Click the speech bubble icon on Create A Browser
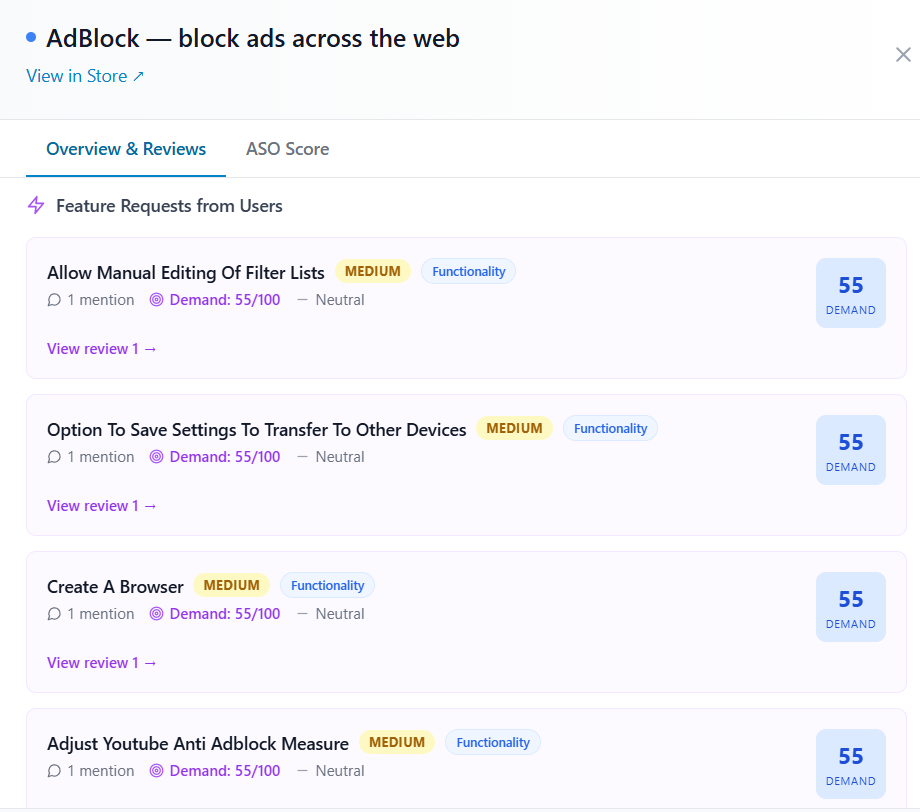 (x=54, y=614)
